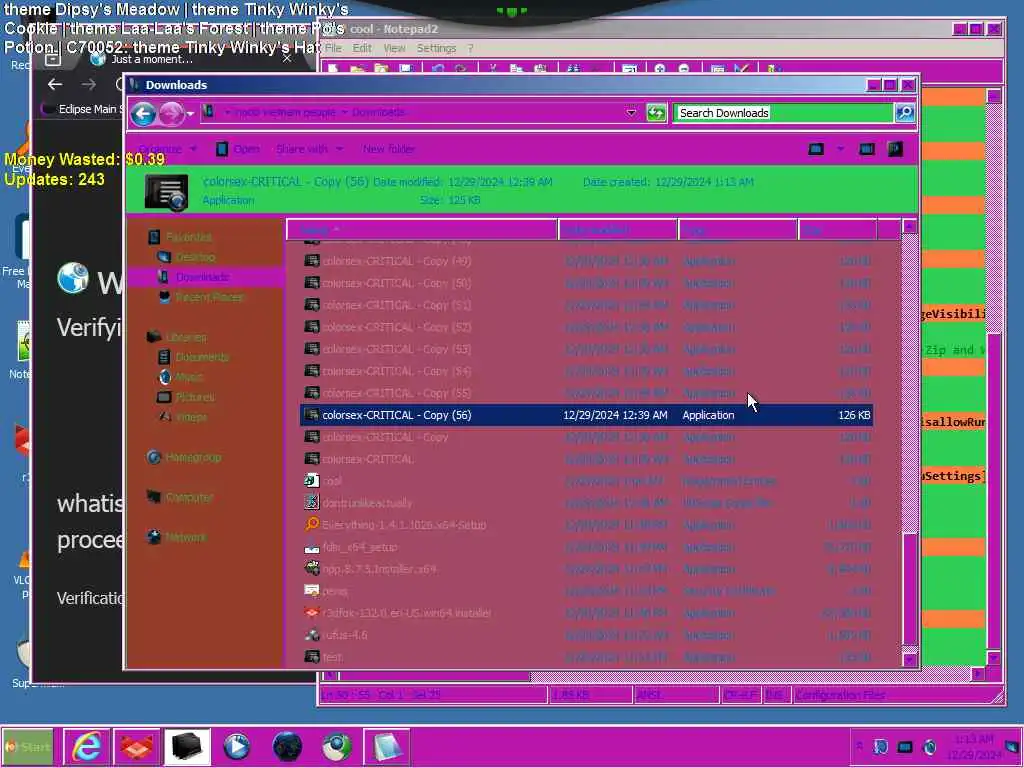The height and width of the screenshot is (768, 1024).
Task: Open recent locations dropdown beside Forward arrow
Action: (190, 114)
